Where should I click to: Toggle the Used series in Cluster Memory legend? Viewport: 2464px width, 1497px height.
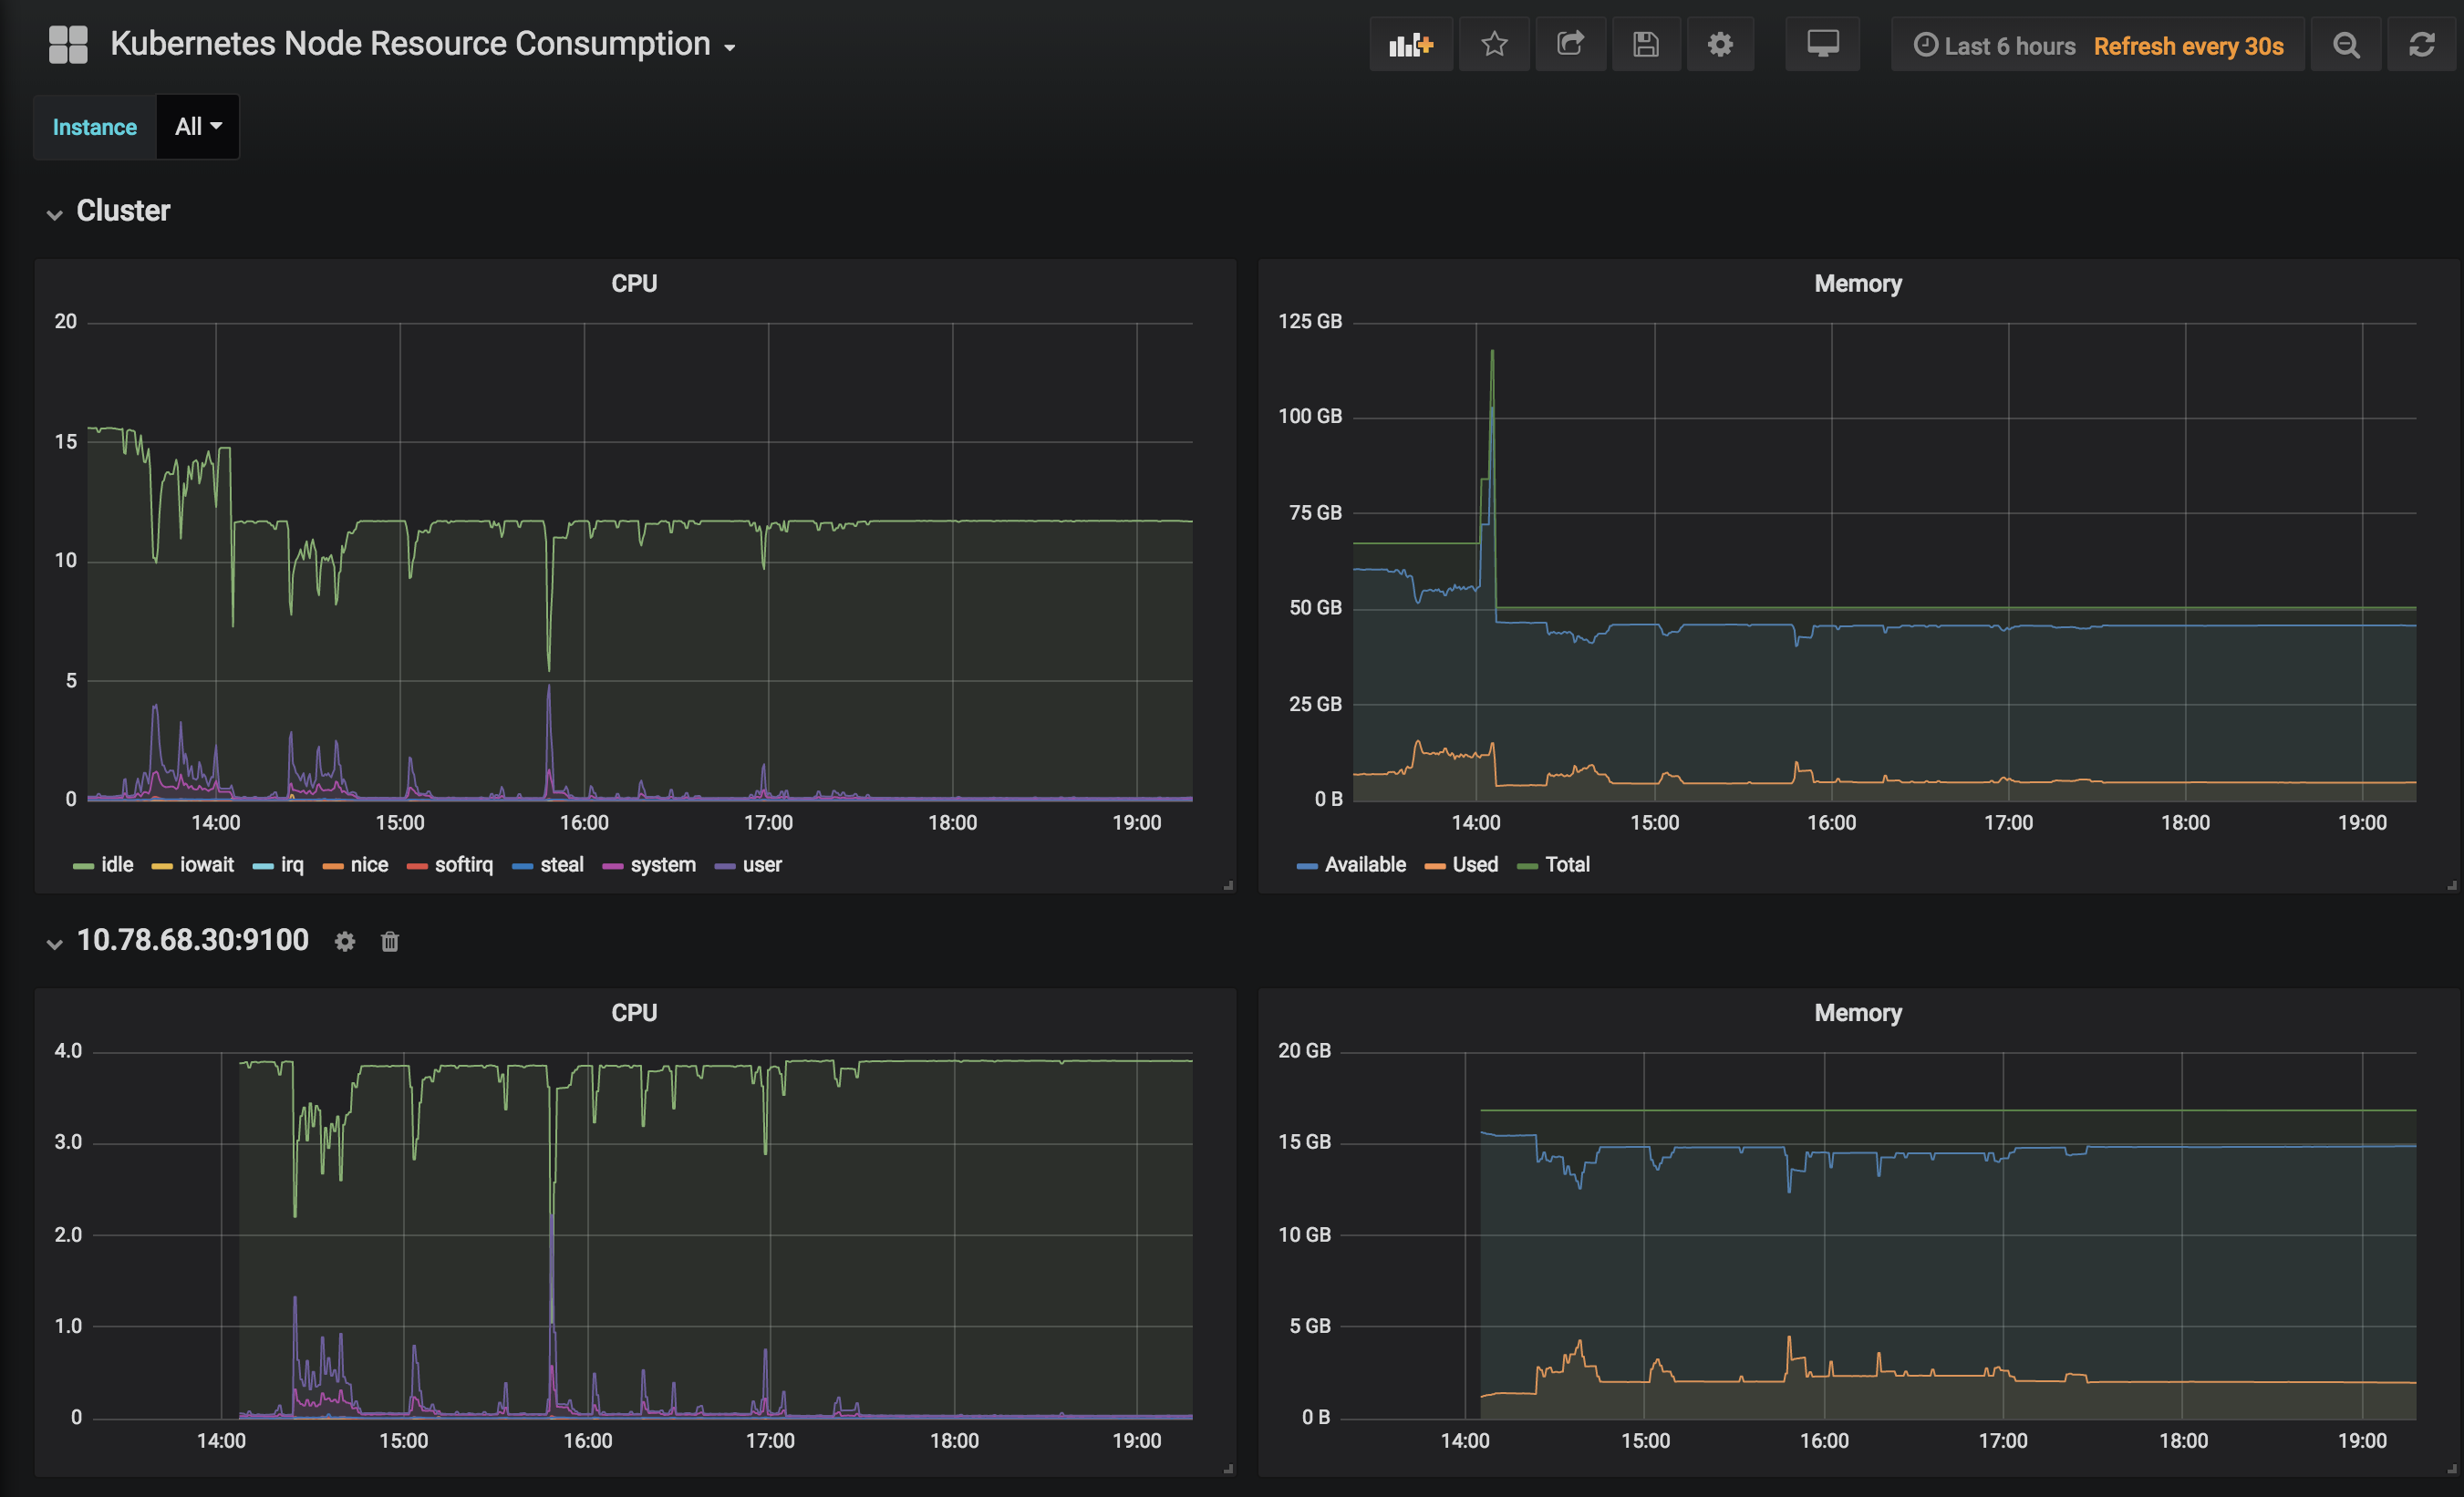(x=1474, y=865)
